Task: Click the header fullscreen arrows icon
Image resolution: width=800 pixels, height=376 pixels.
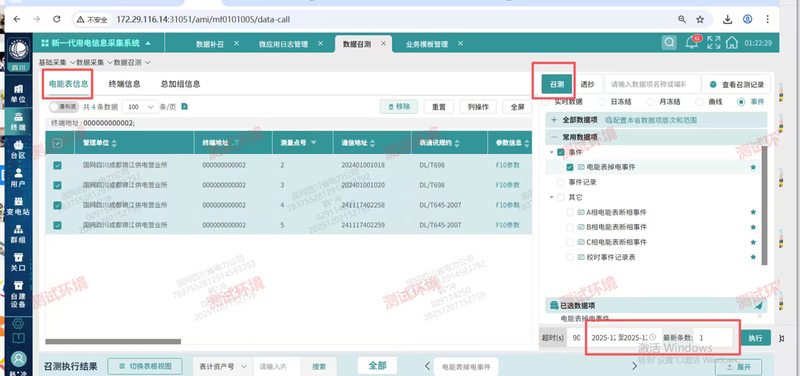Action: 714,43
